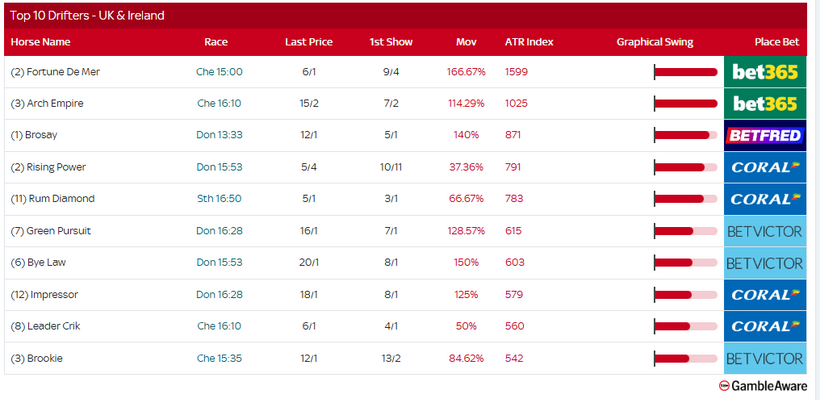The height and width of the screenshot is (400, 820).
Task: Click Coral logo for Rising Power
Action: [765, 167]
